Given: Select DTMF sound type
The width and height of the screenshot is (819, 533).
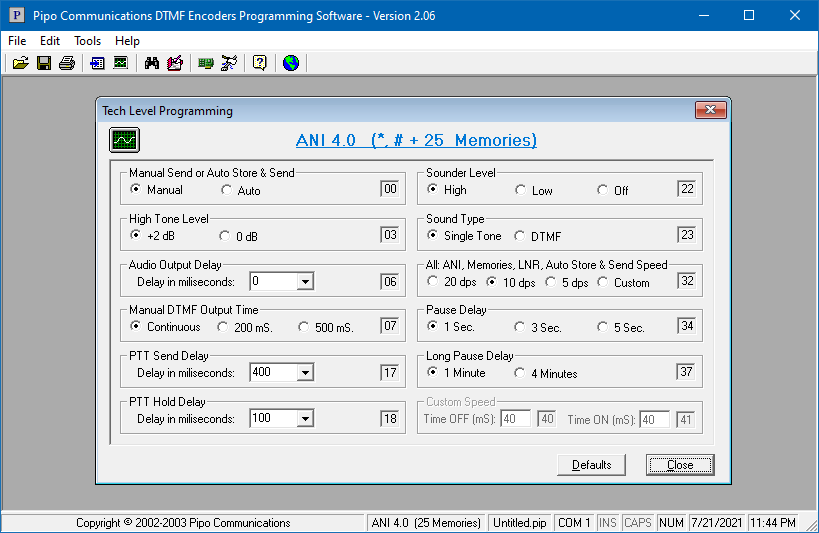Looking at the screenshot, I should [x=520, y=236].
